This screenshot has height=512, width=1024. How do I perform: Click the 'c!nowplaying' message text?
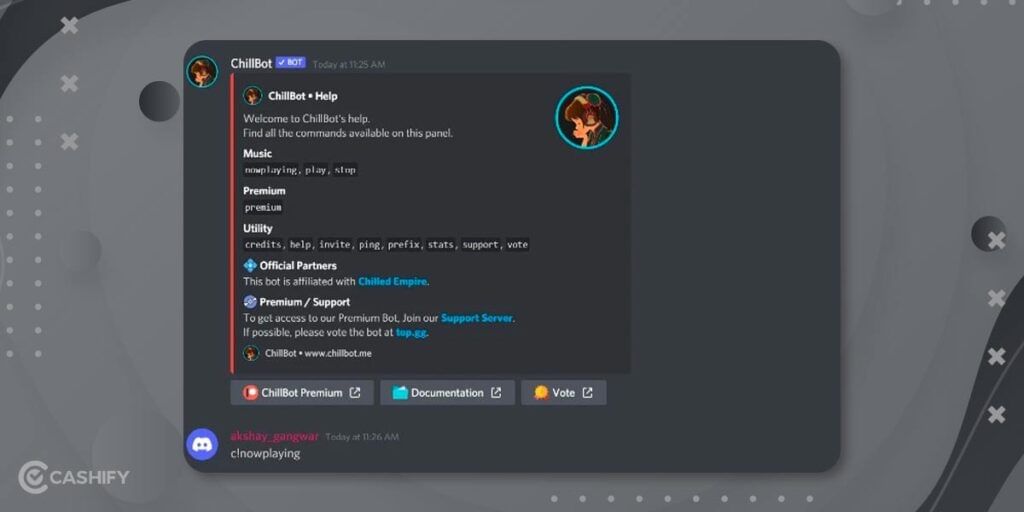point(265,453)
